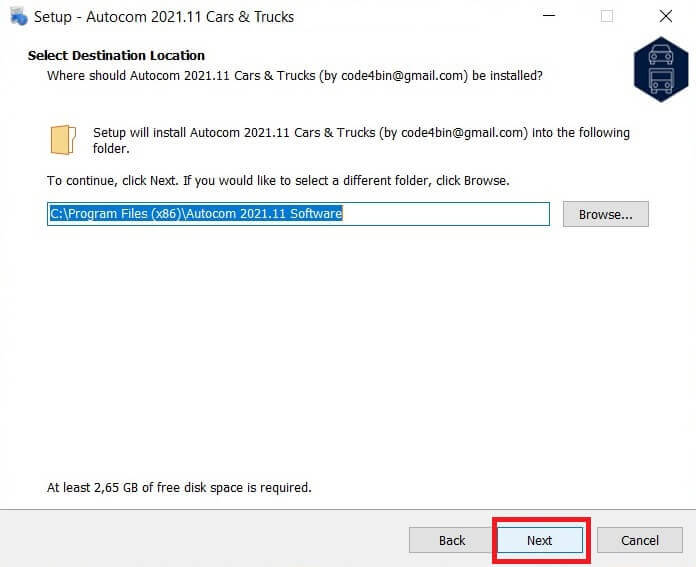Close the Autocom Setup window

coord(665,16)
